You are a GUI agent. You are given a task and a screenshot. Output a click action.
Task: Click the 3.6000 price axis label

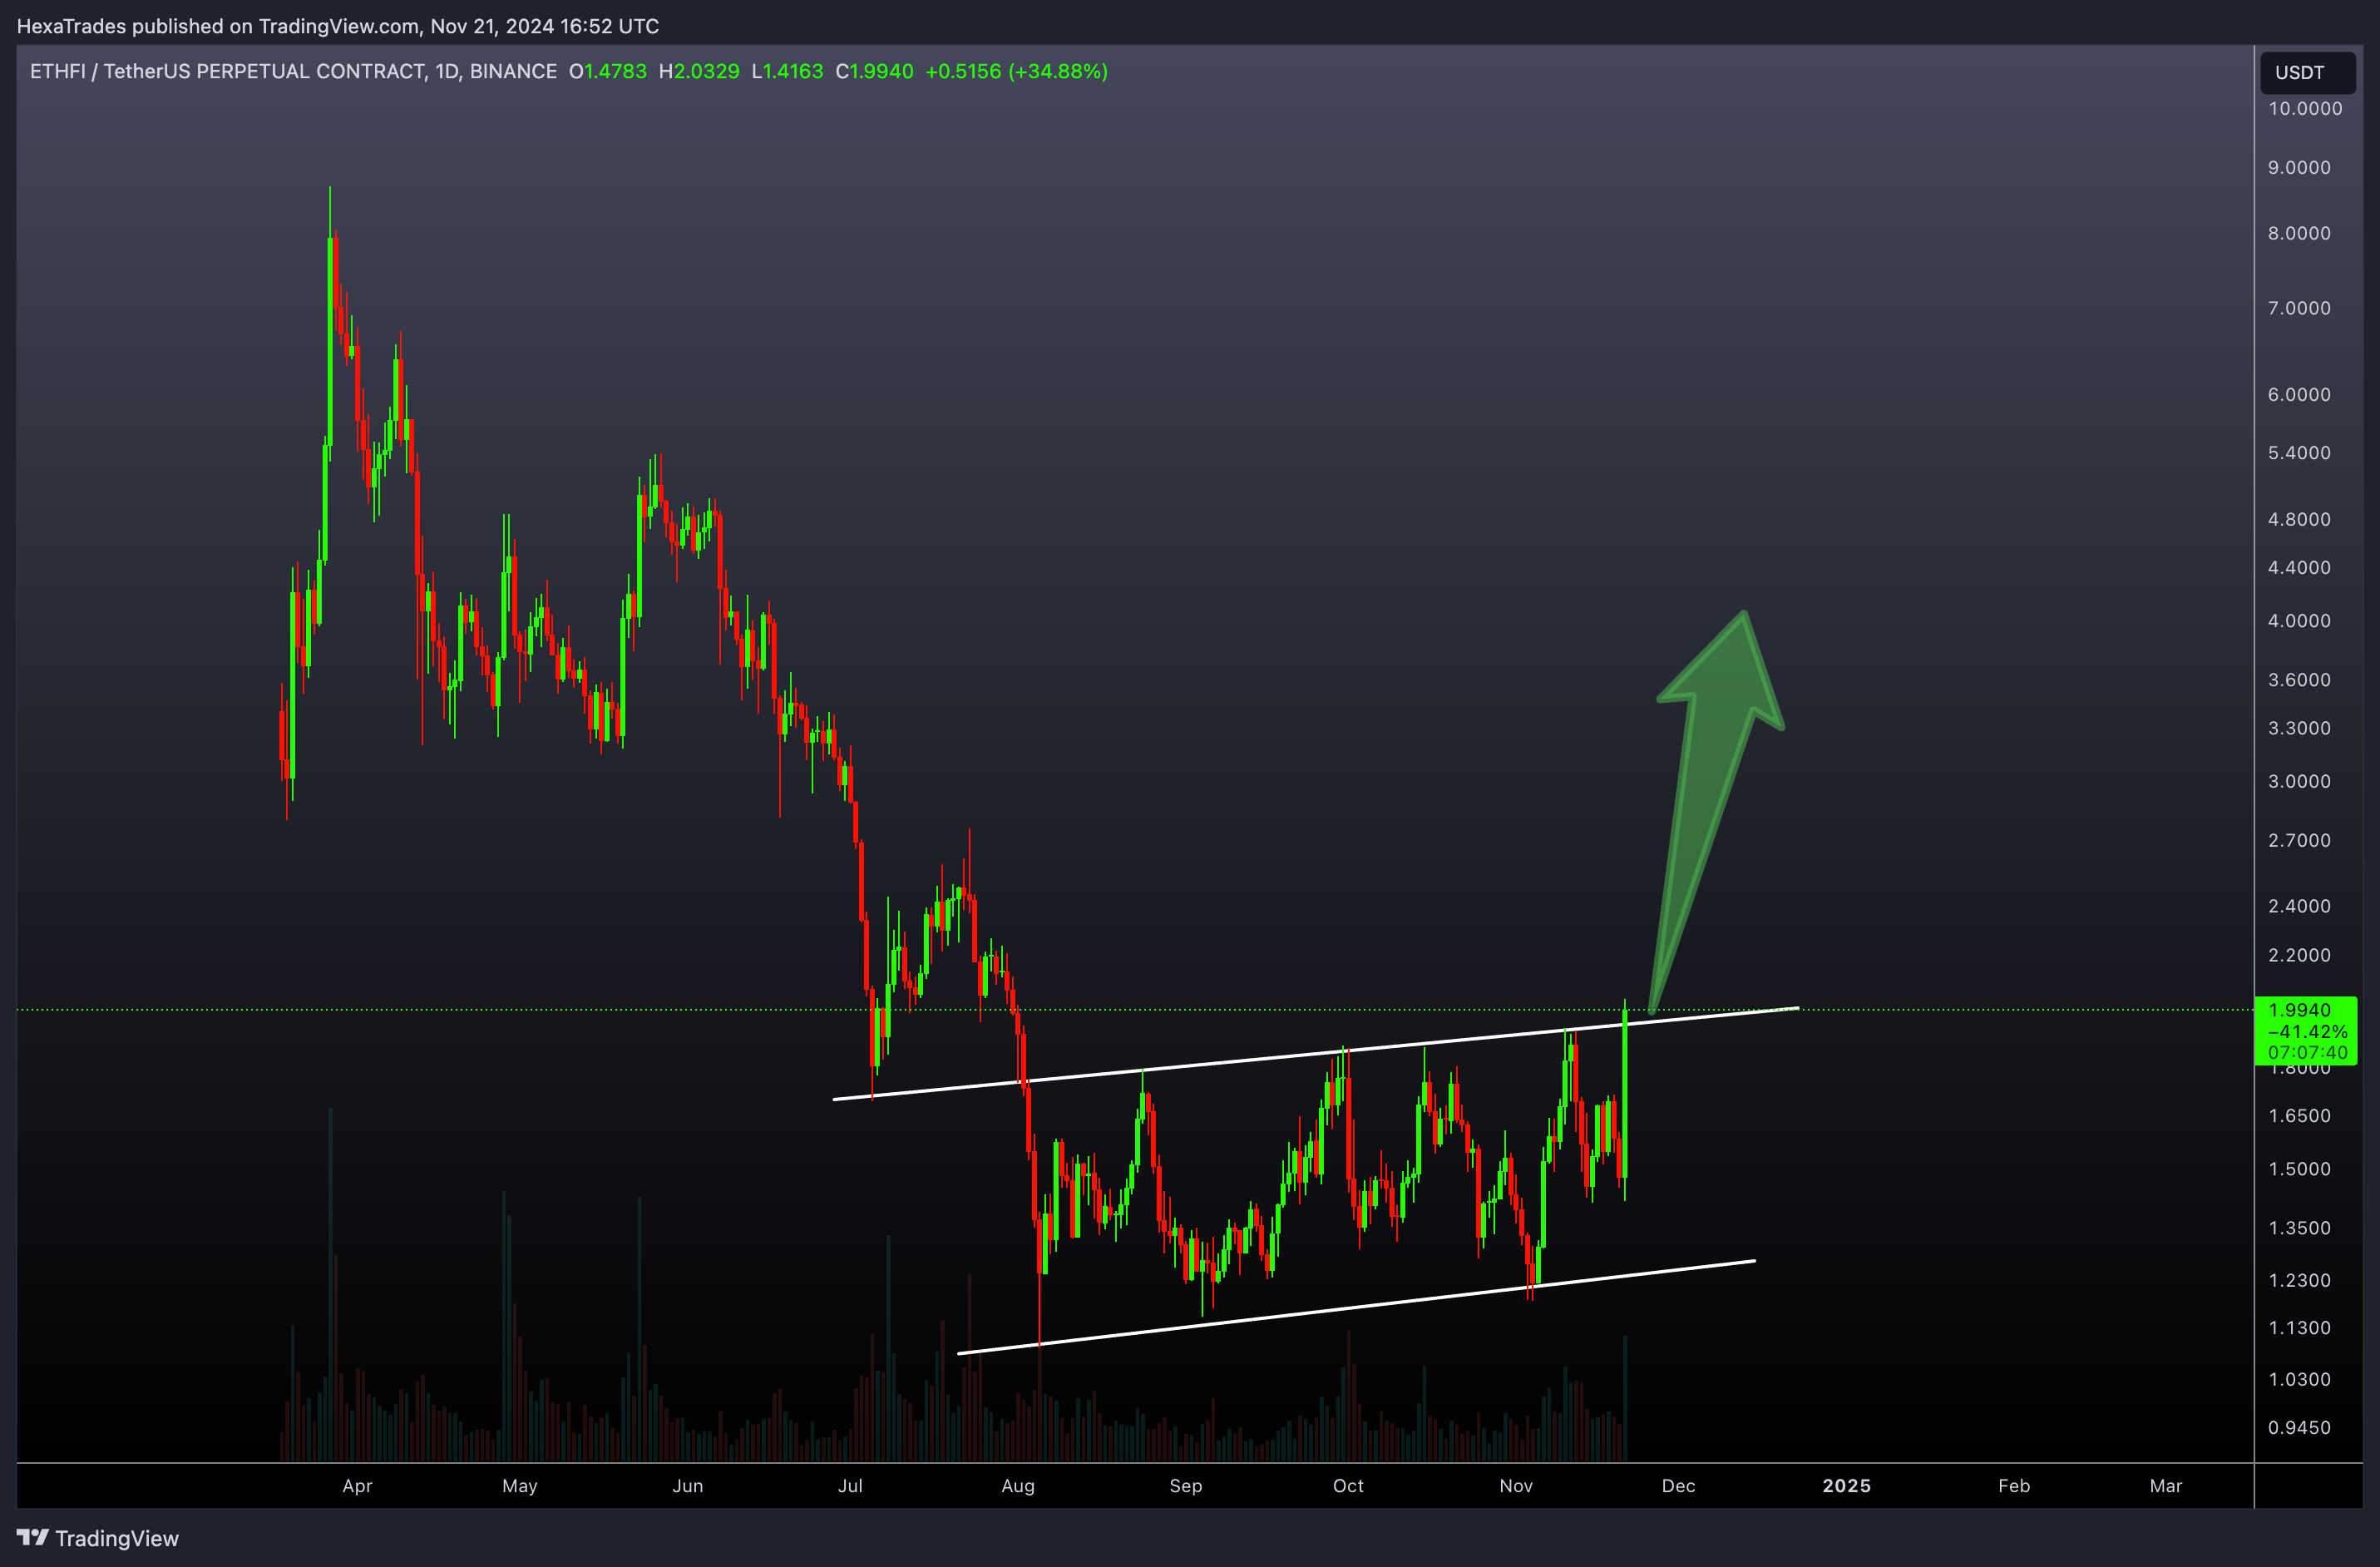coord(2299,679)
